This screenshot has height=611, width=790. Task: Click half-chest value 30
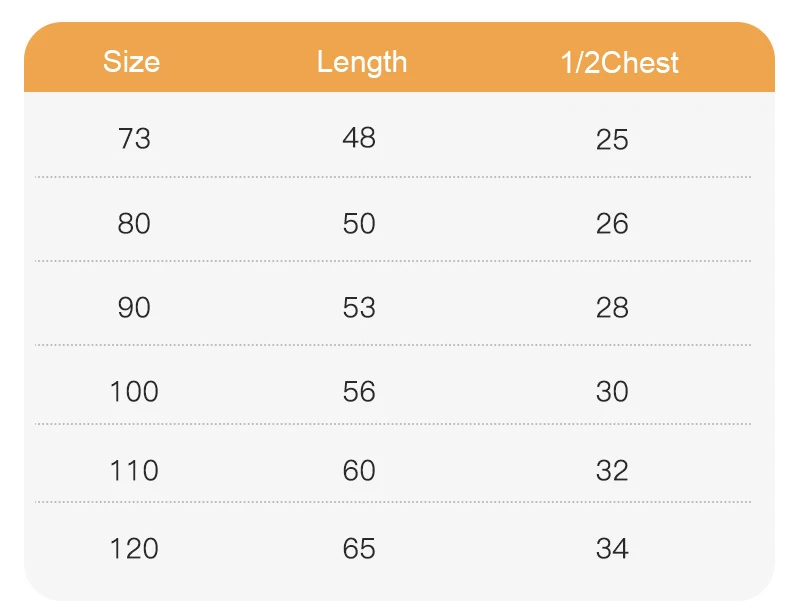(x=612, y=391)
